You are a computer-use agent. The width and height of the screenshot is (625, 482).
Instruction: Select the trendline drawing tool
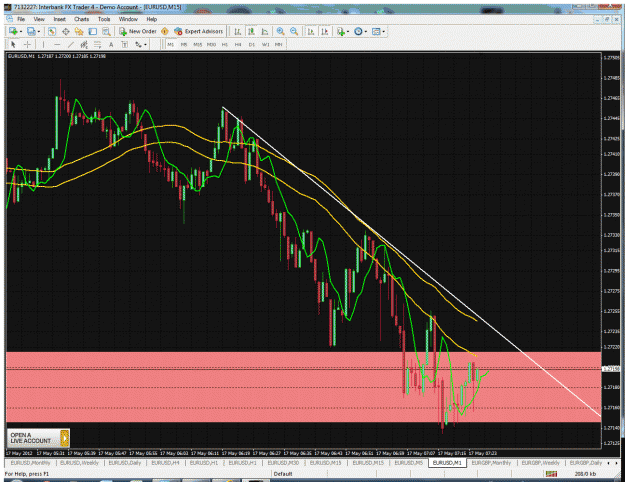pos(71,45)
